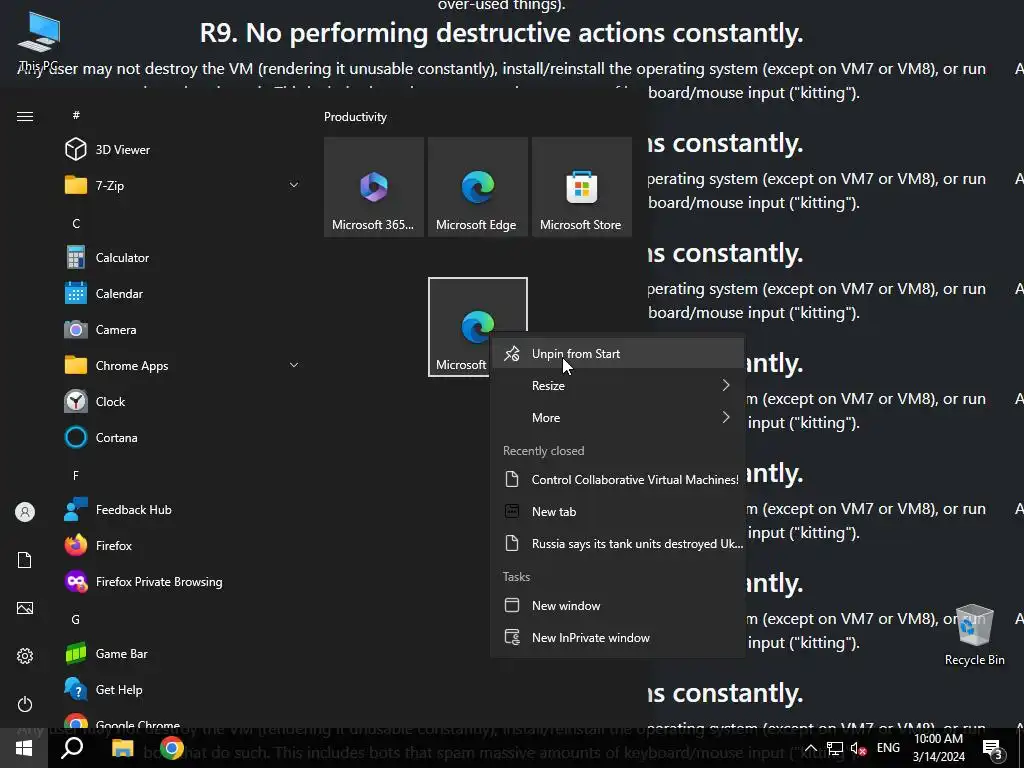Open the user account icon in Start
Screen dimensions: 1024x768
(25, 512)
